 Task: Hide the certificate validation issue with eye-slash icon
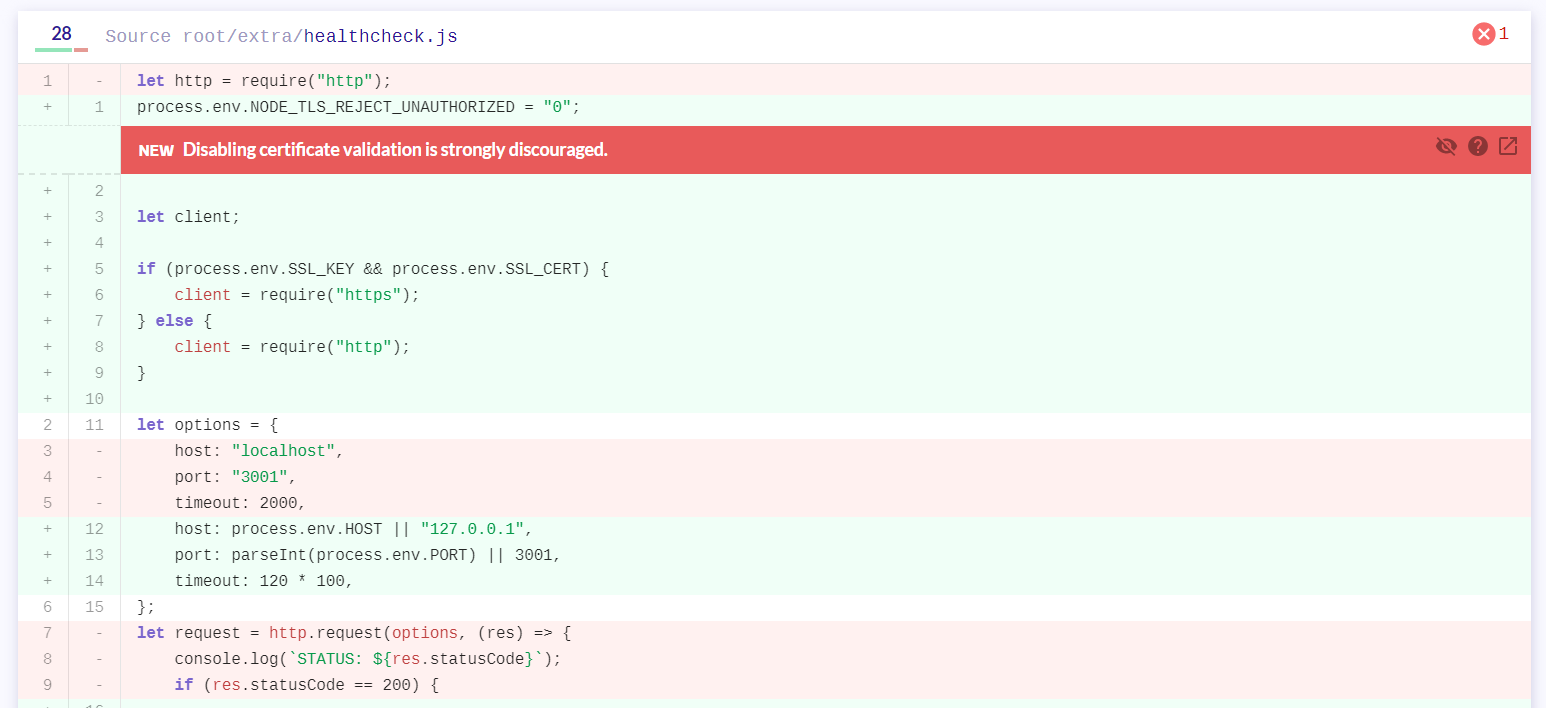point(1446,147)
